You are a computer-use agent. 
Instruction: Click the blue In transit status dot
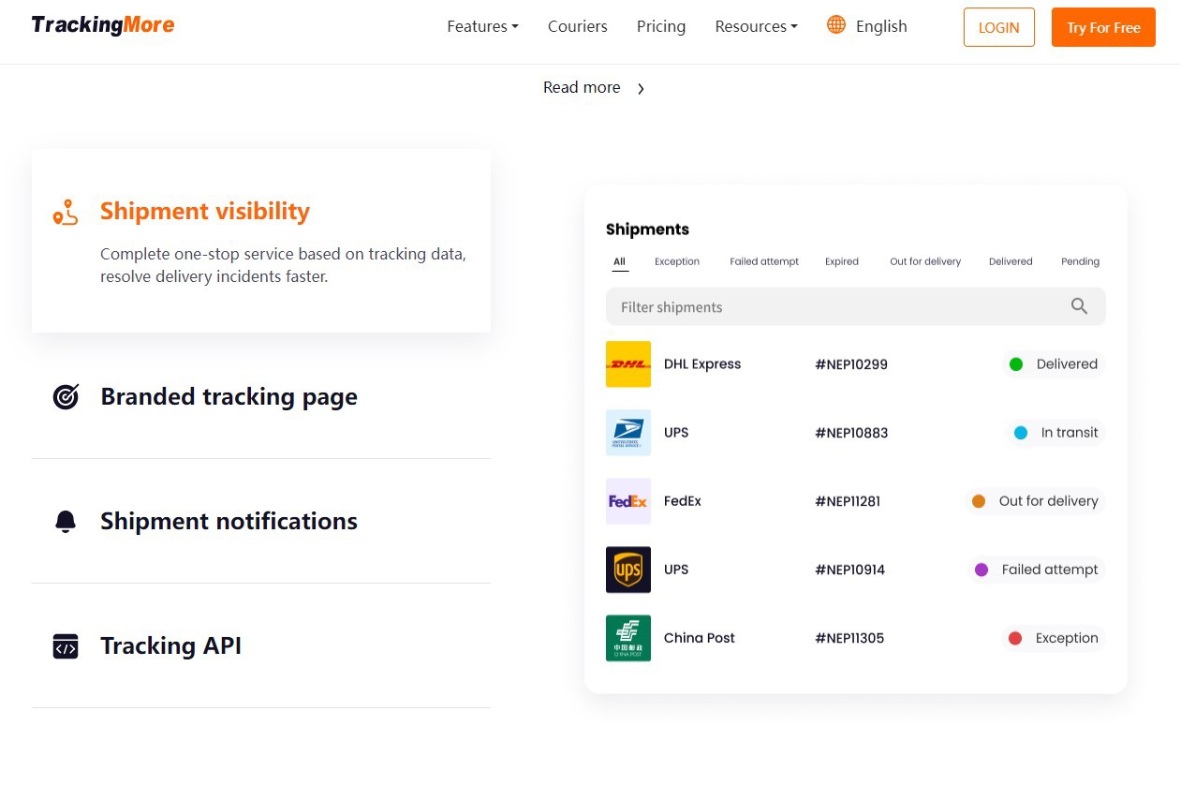pyautogui.click(x=1021, y=433)
